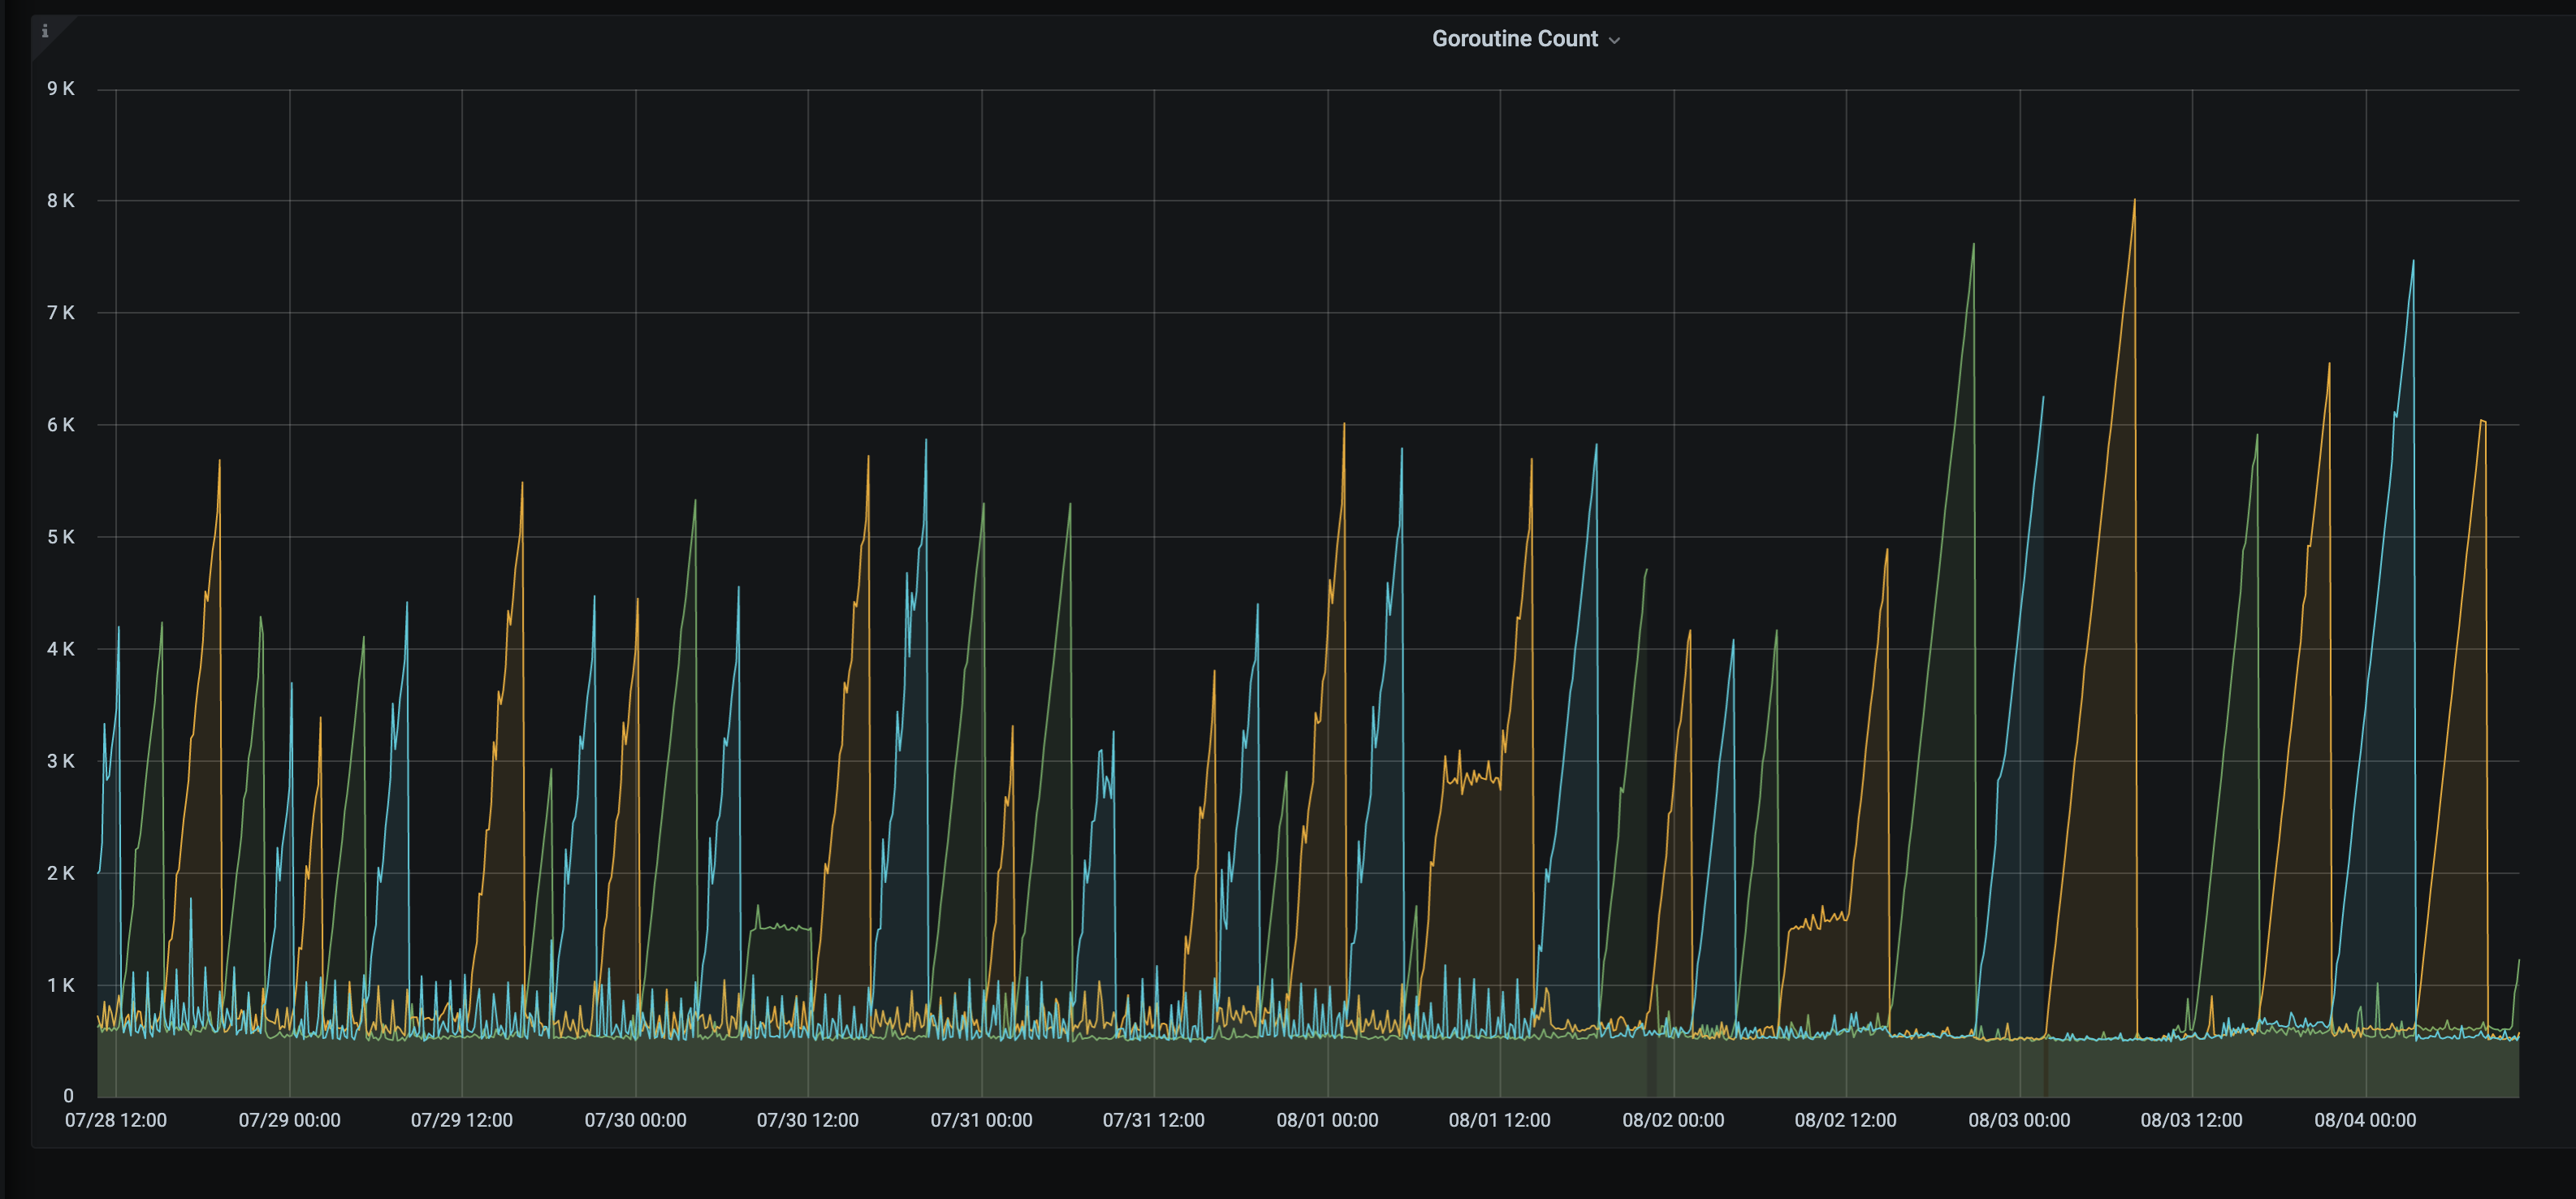Click the 07/31 00:00 time label
This screenshot has height=1199, width=2576.
click(981, 1120)
